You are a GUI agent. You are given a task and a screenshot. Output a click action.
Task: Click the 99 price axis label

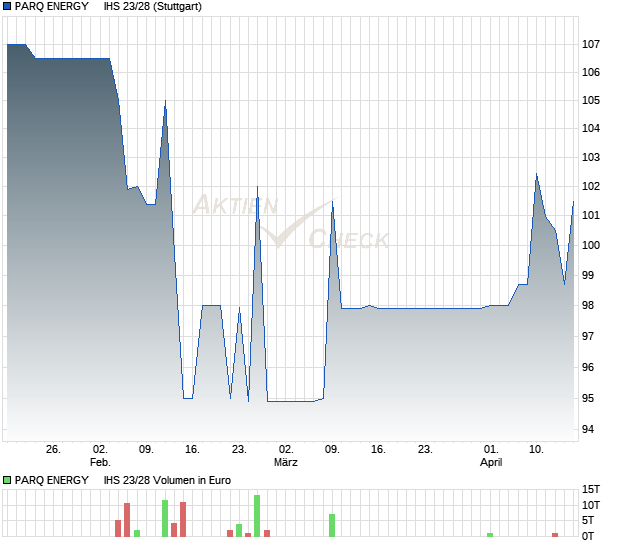tap(588, 275)
